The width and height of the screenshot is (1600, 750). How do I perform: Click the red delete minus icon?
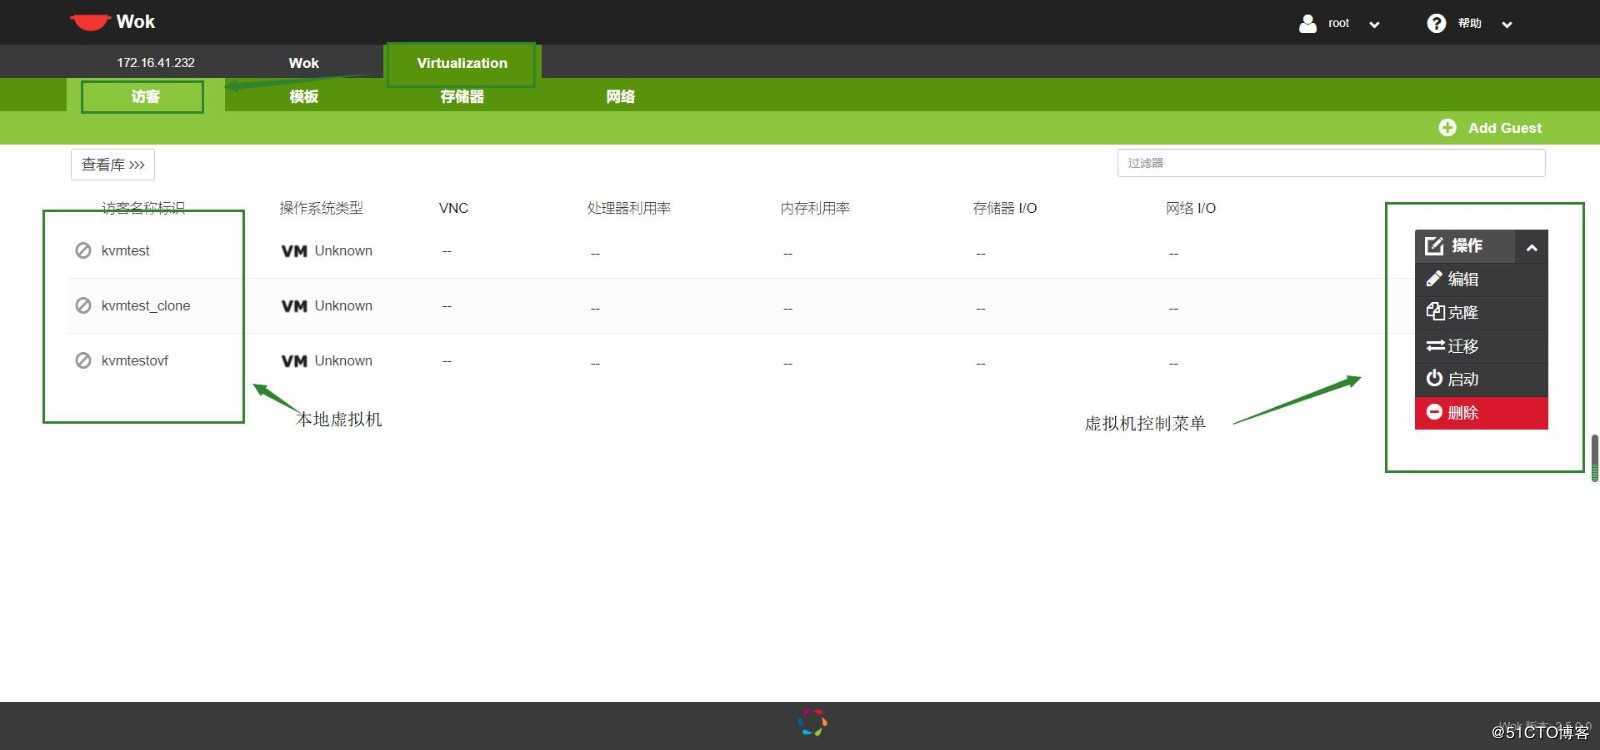(x=1434, y=411)
